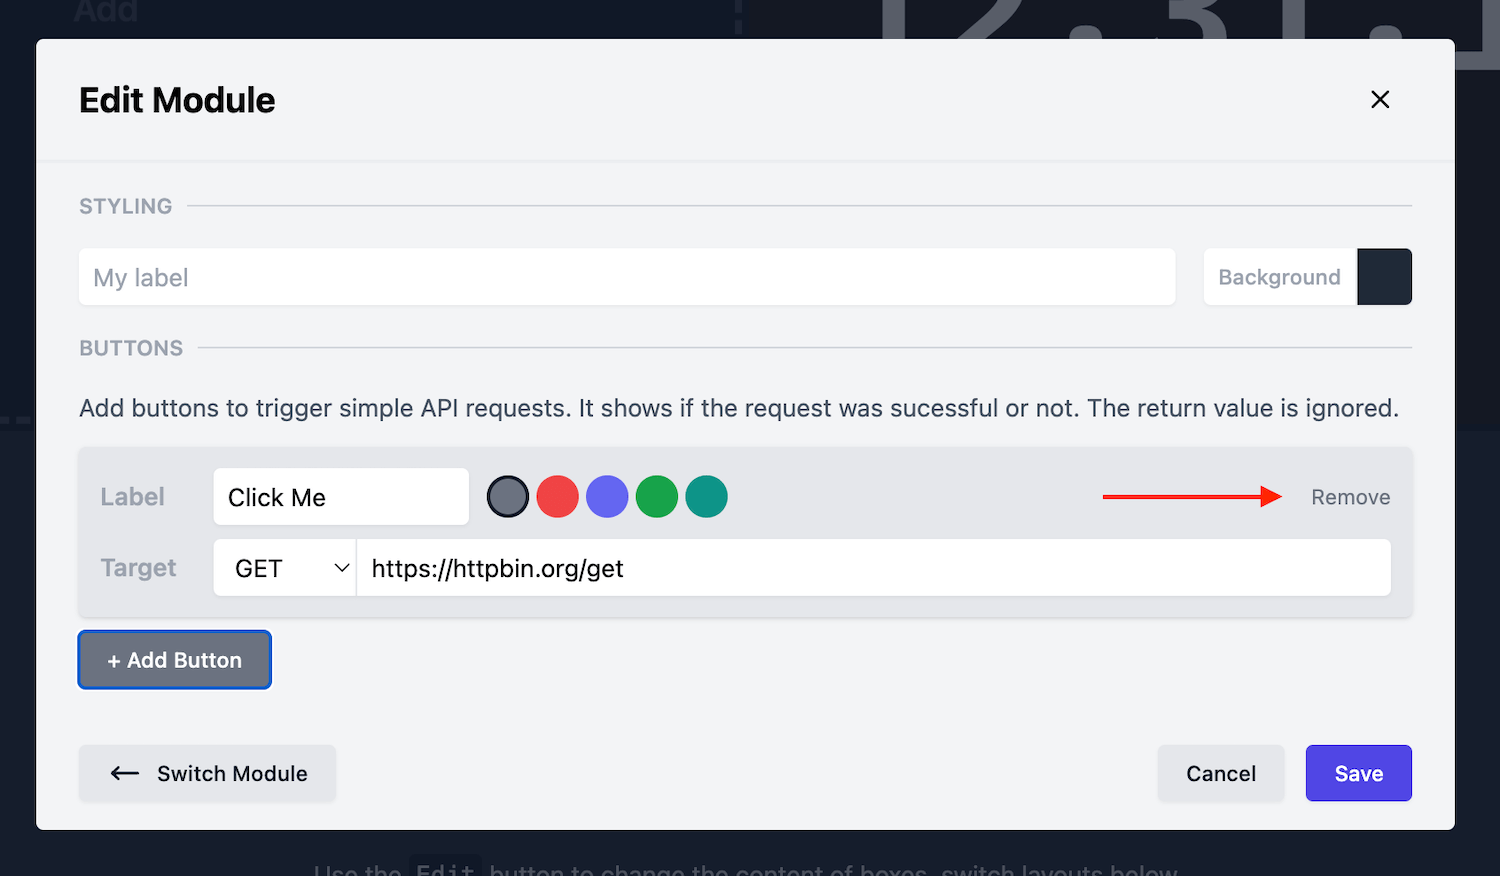Choose the red button color circle
Image resolution: width=1500 pixels, height=876 pixels.
pos(557,497)
